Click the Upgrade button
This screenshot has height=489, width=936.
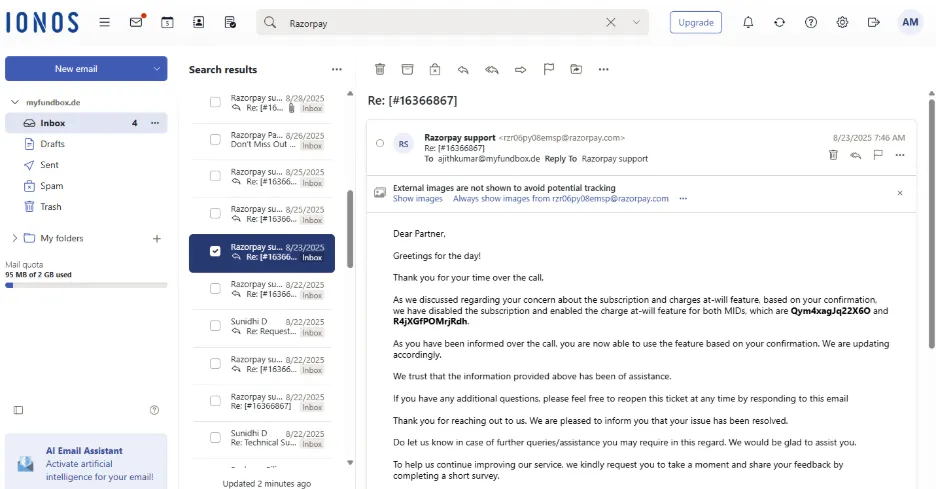tap(695, 23)
